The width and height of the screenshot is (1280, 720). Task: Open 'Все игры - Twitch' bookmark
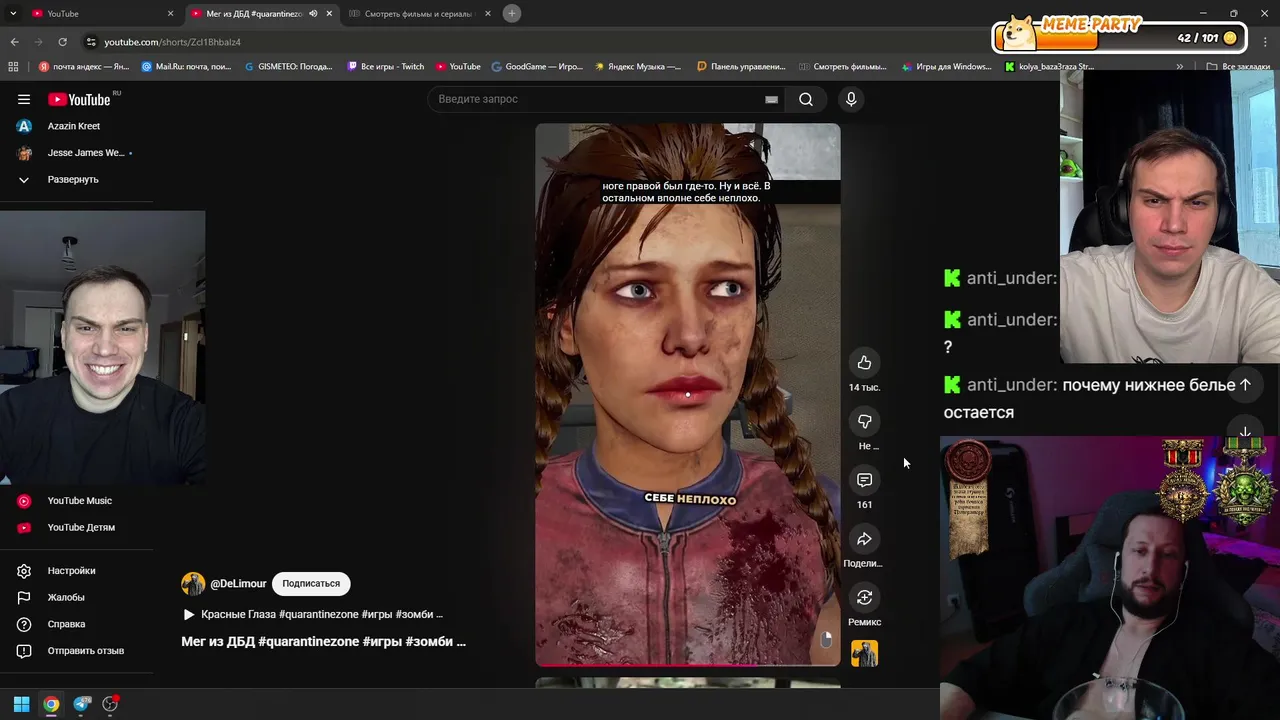tap(386, 67)
